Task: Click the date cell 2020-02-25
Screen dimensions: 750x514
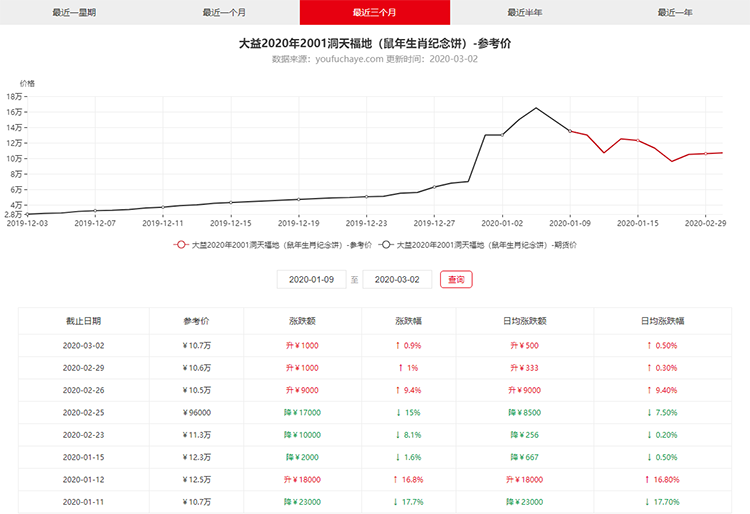Action: (83, 412)
